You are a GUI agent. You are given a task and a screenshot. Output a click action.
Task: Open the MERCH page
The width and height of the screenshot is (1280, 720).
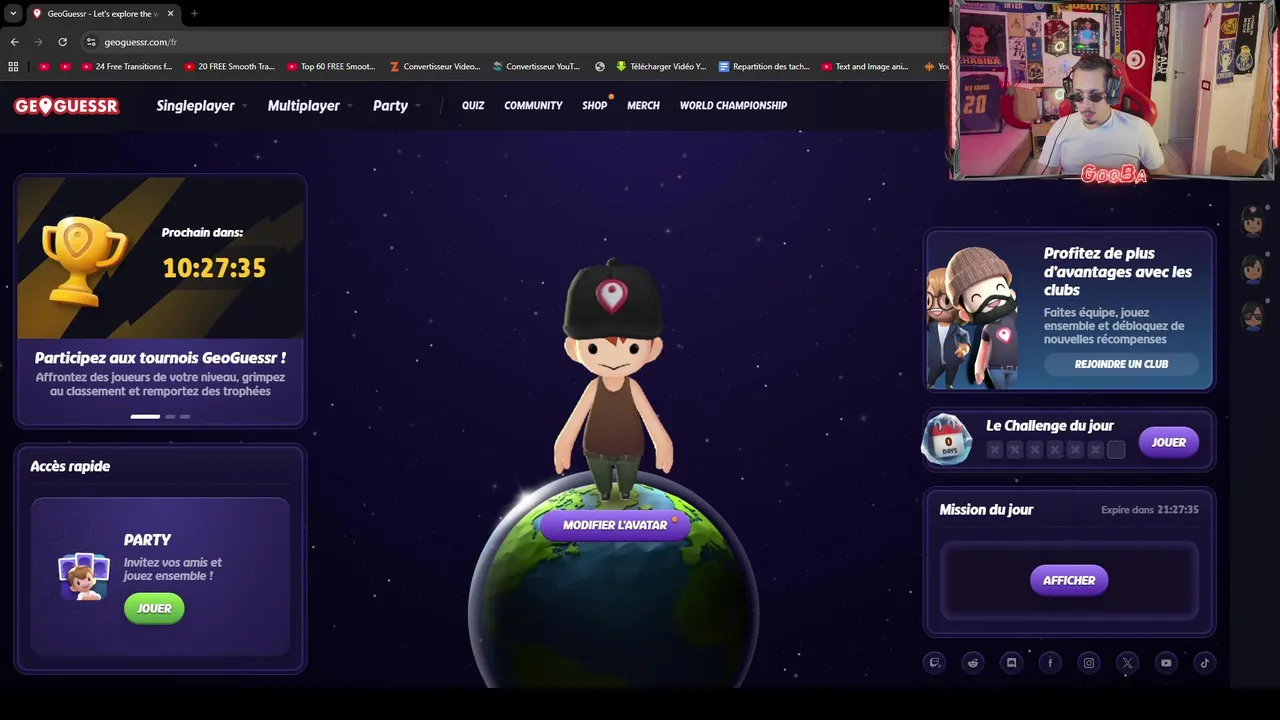click(x=643, y=106)
